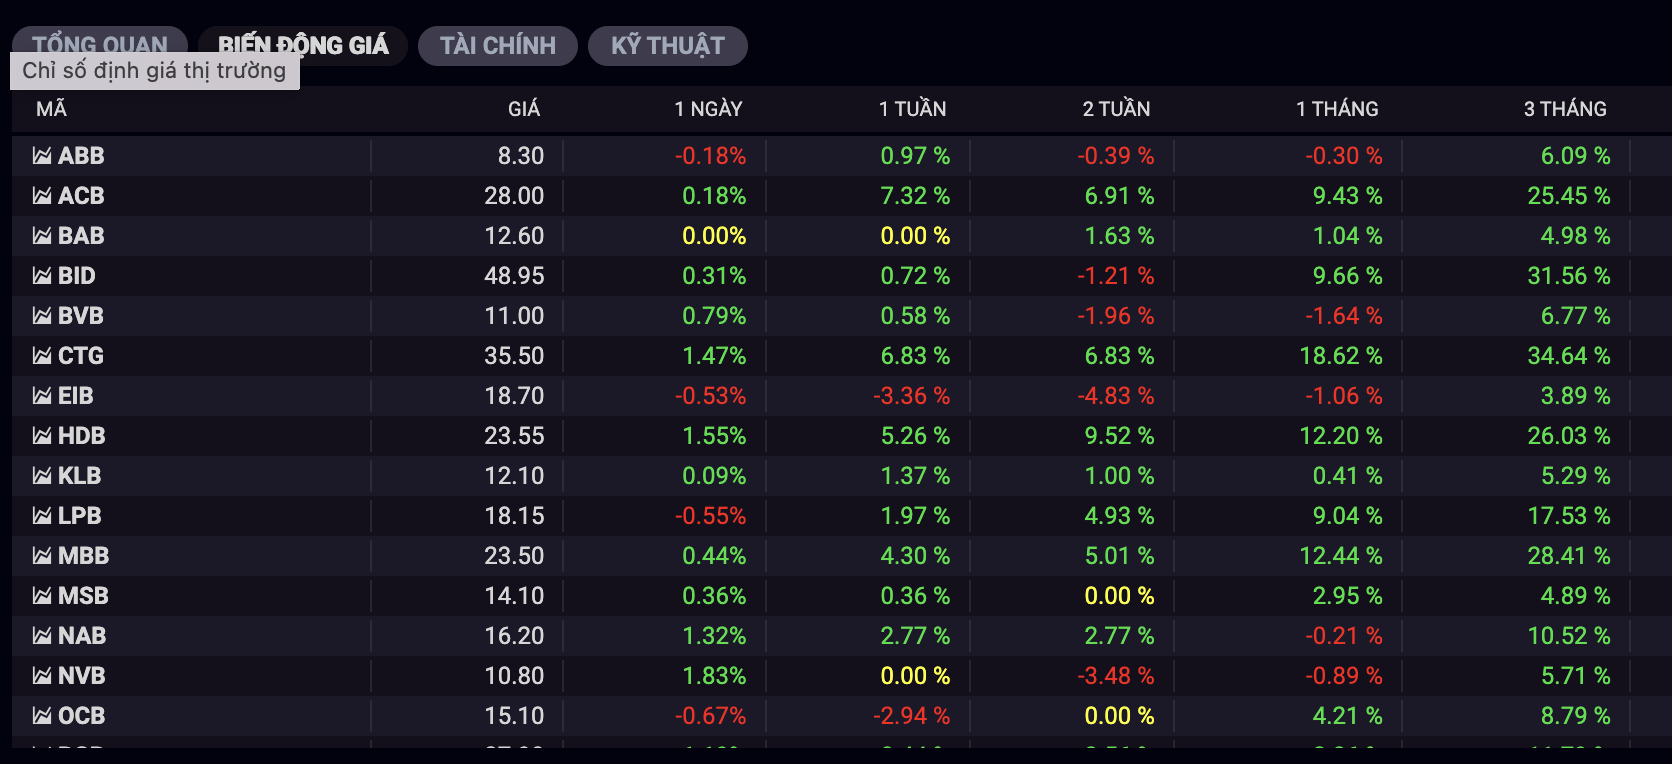The height and width of the screenshot is (764, 1672).
Task: Click the chart icon next to NVB
Action: (x=42, y=676)
